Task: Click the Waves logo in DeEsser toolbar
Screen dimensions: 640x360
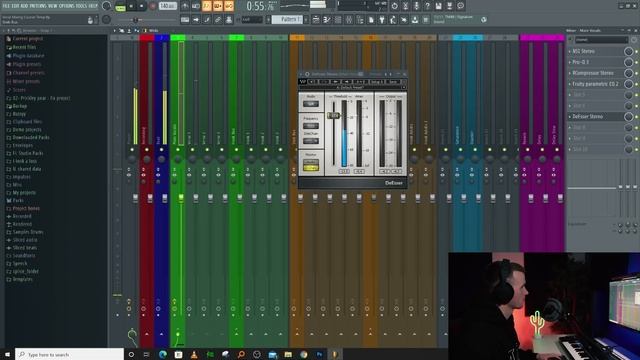Action: point(302,82)
